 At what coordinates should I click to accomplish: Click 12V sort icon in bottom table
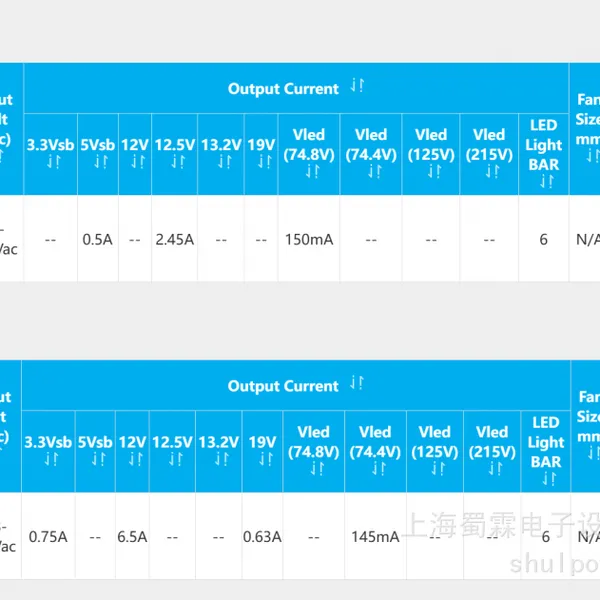coord(136,459)
